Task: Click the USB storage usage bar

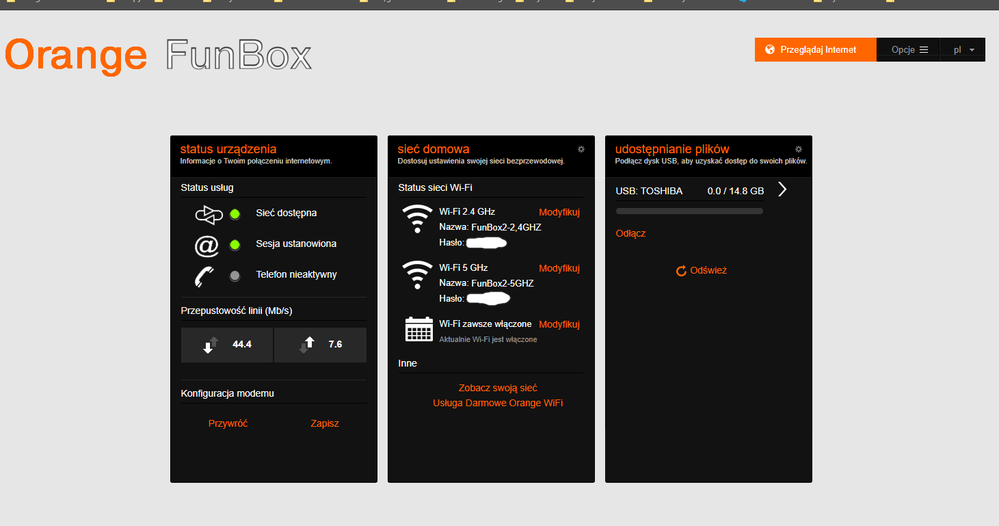Action: pos(689,211)
